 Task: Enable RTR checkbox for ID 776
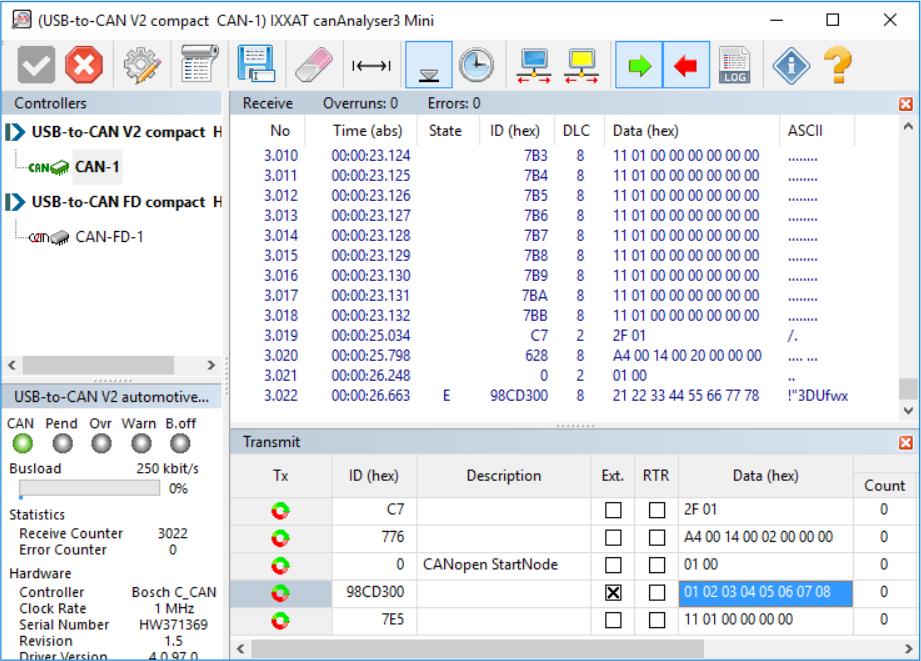point(657,538)
